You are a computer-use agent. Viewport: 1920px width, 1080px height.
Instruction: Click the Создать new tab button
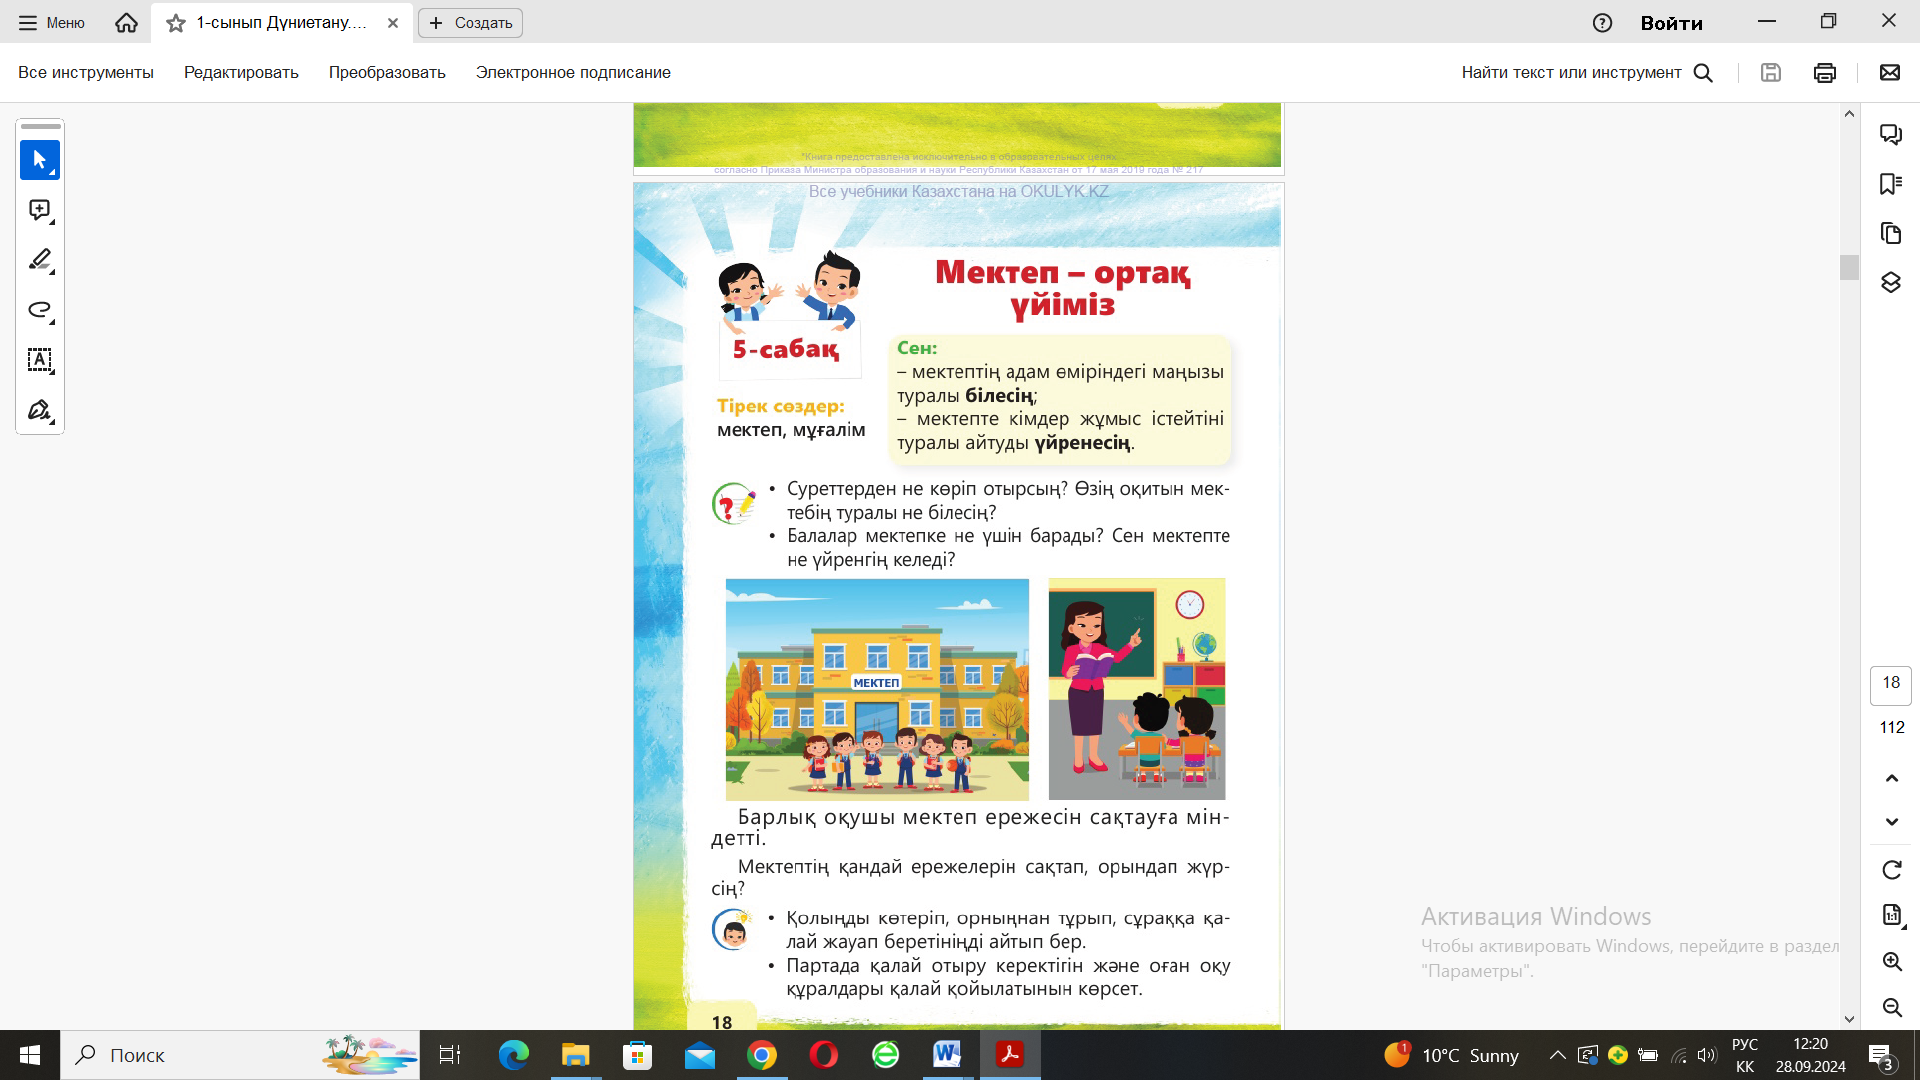pos(470,22)
